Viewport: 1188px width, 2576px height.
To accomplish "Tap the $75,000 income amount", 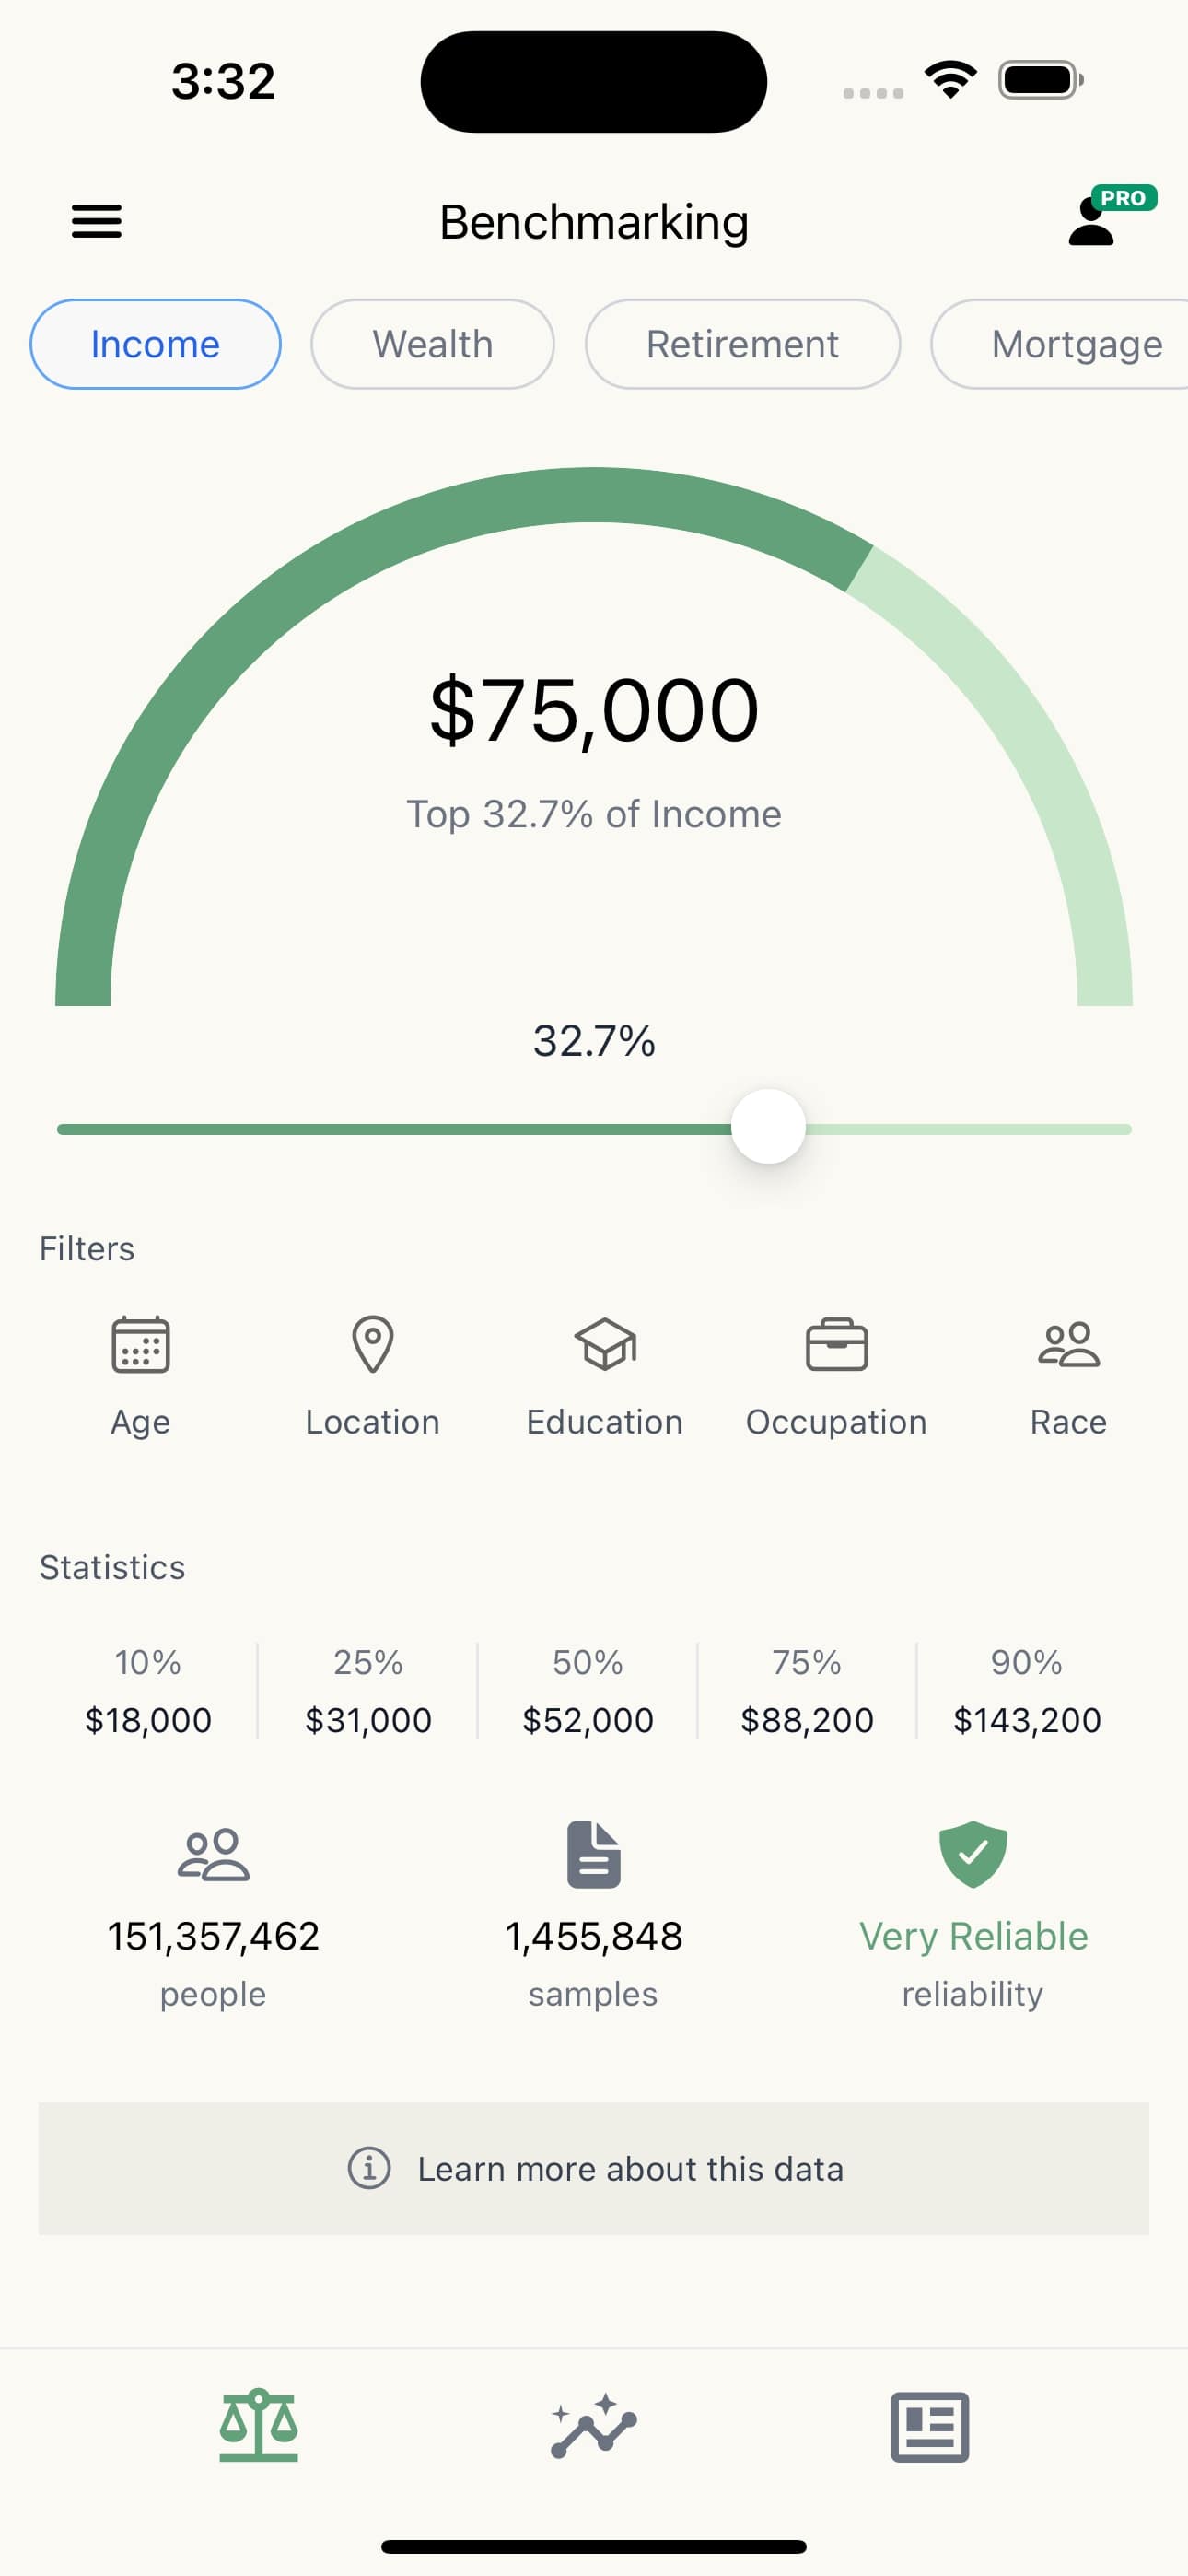I will (x=594, y=711).
